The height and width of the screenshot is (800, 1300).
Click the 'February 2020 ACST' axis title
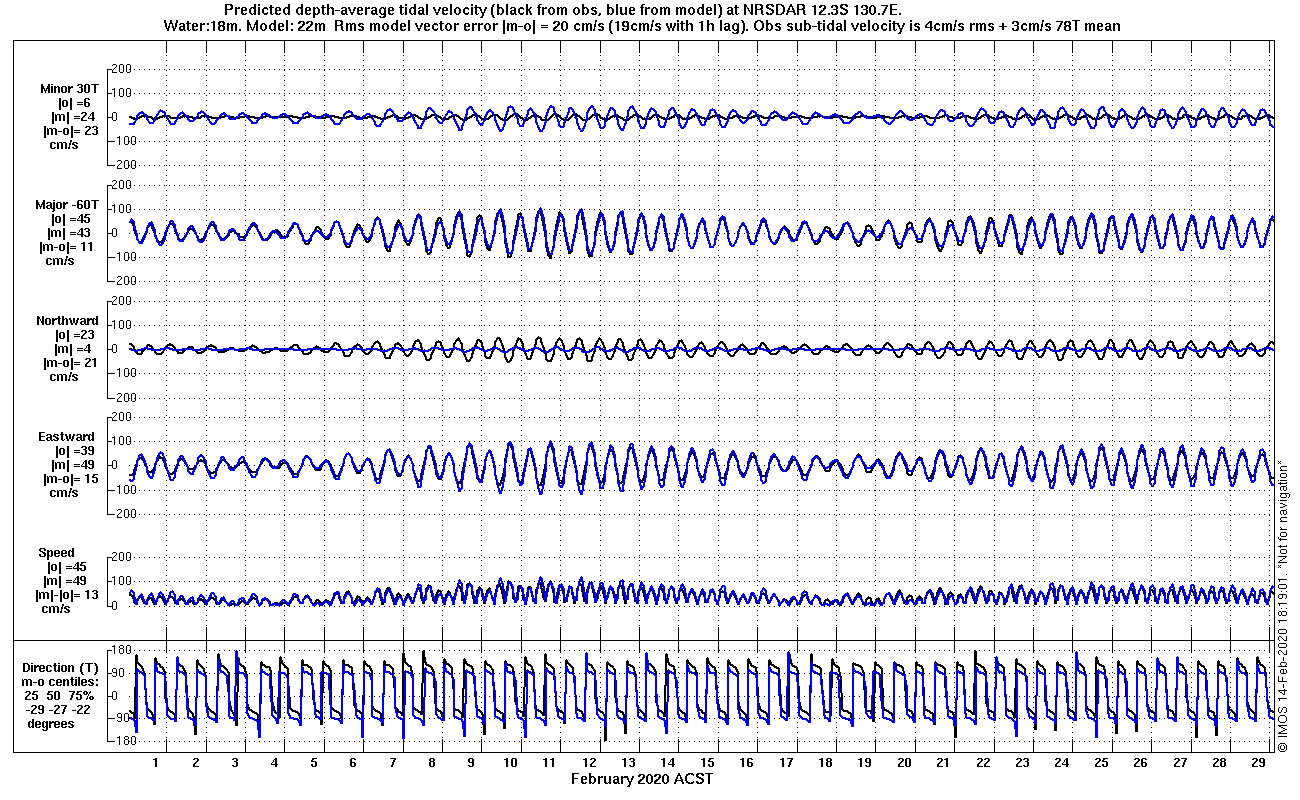(x=642, y=779)
